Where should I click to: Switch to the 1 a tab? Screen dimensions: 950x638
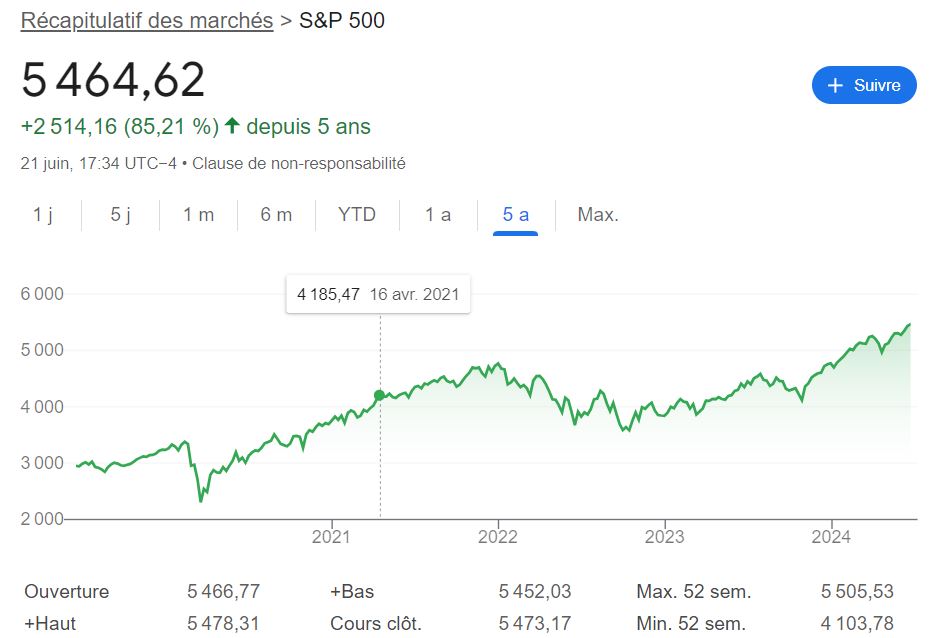(x=438, y=215)
